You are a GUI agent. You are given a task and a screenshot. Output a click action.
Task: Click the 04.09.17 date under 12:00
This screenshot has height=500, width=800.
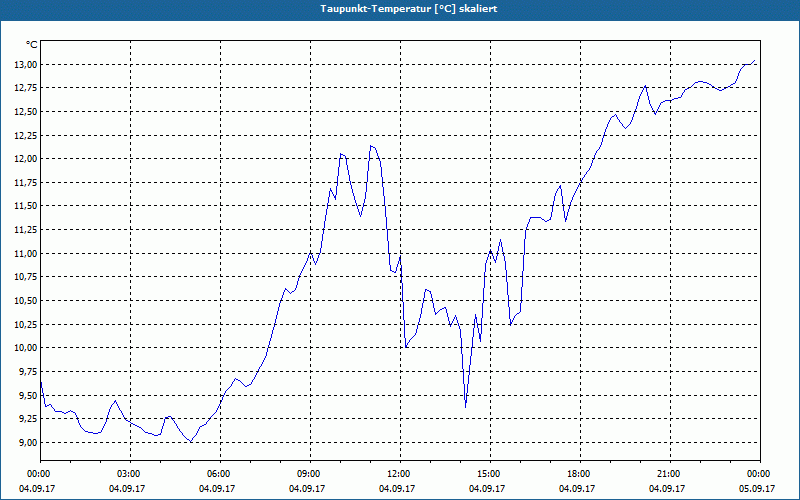pyautogui.click(x=397, y=489)
